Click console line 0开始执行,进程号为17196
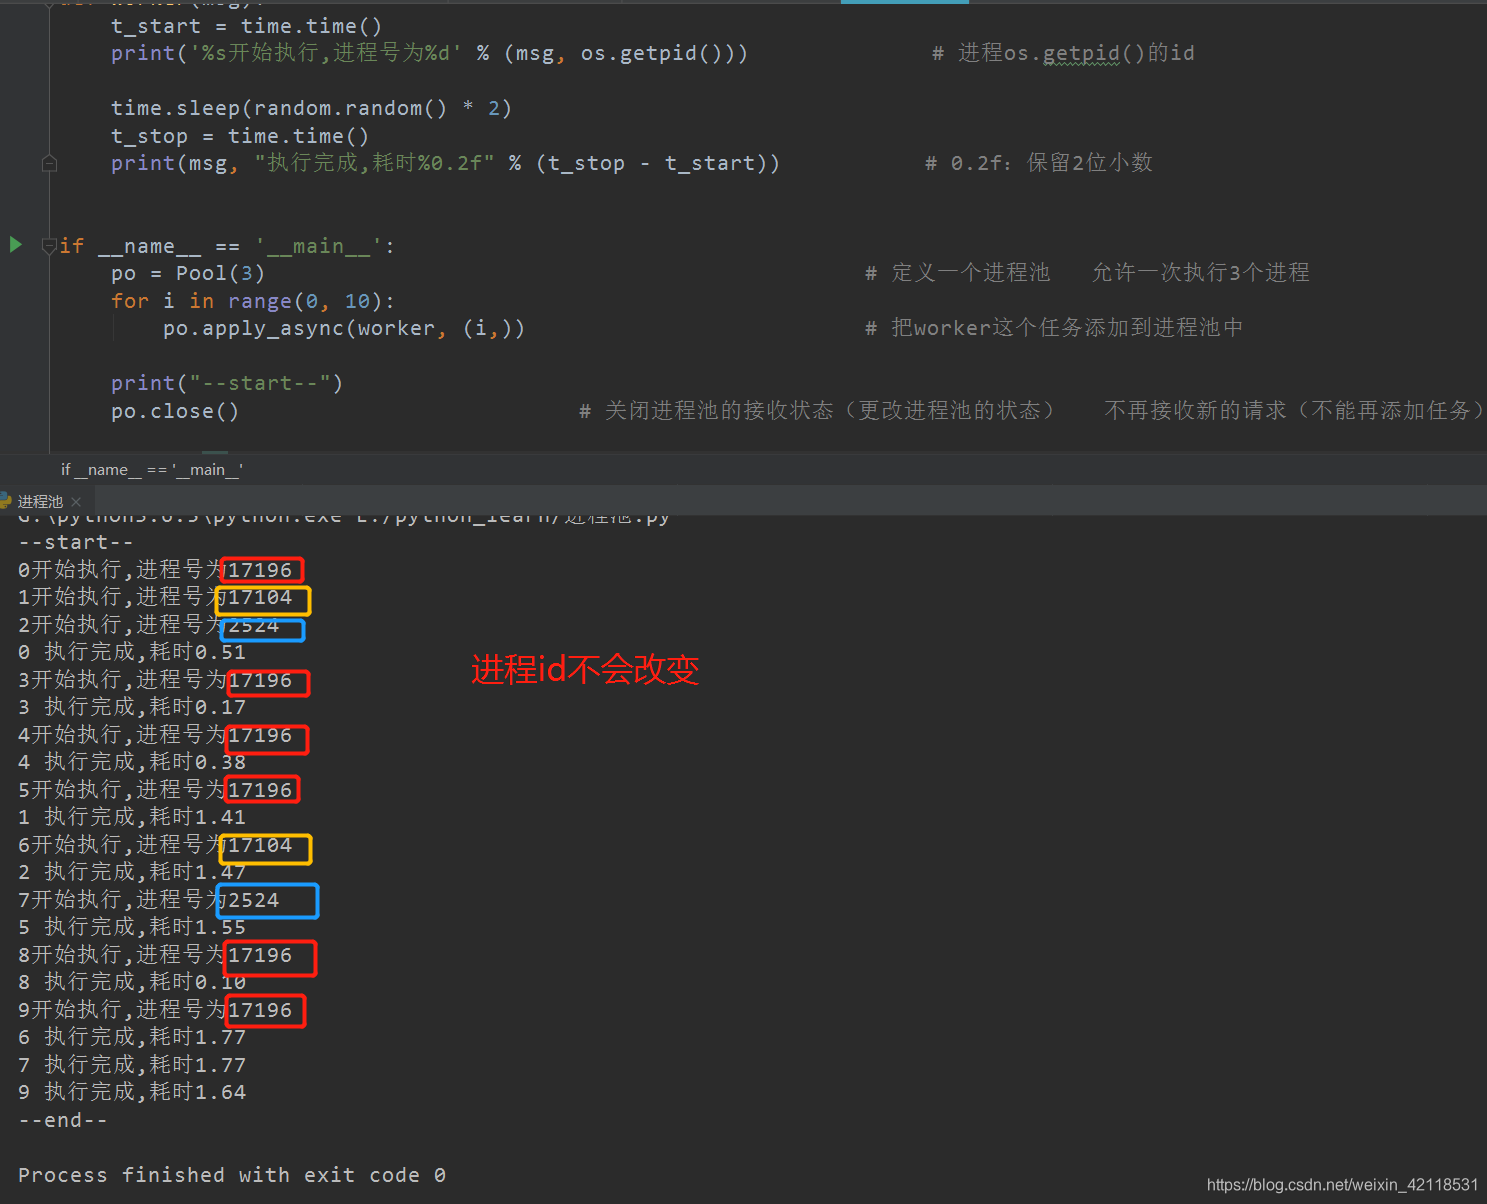Image resolution: width=1487 pixels, height=1204 pixels. click(x=156, y=570)
